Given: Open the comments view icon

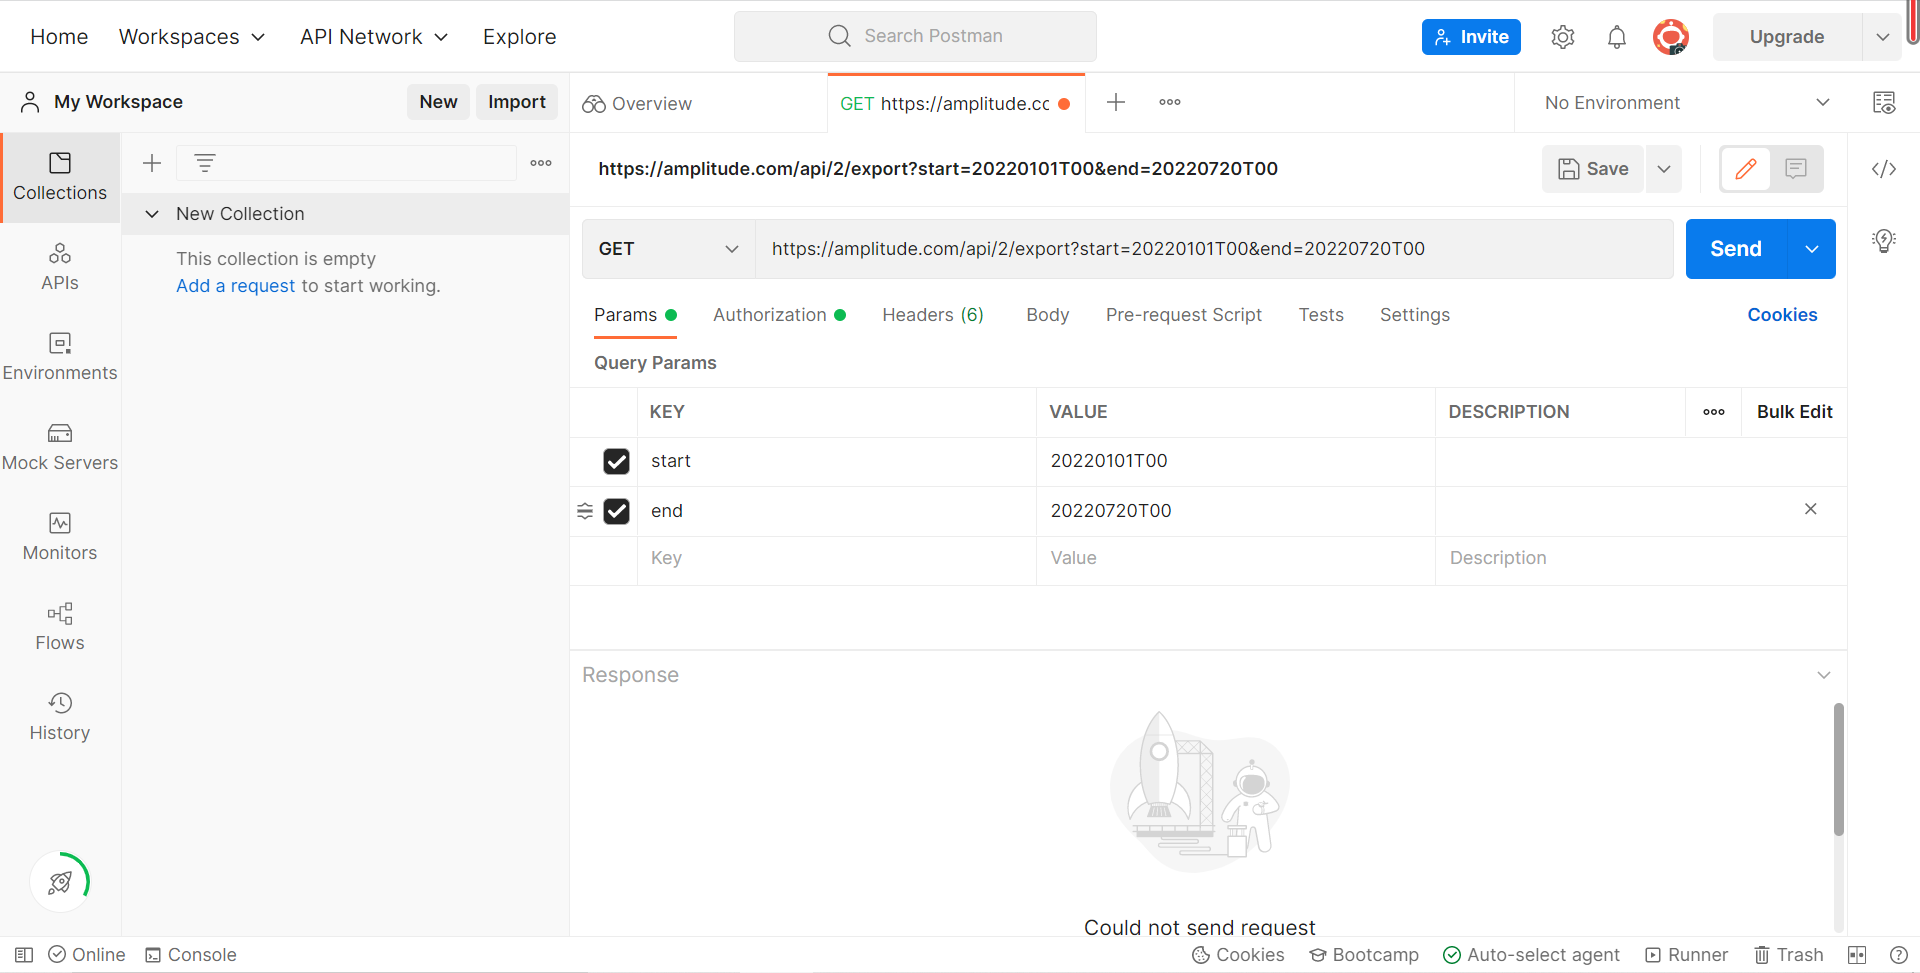Looking at the screenshot, I should tap(1796, 169).
